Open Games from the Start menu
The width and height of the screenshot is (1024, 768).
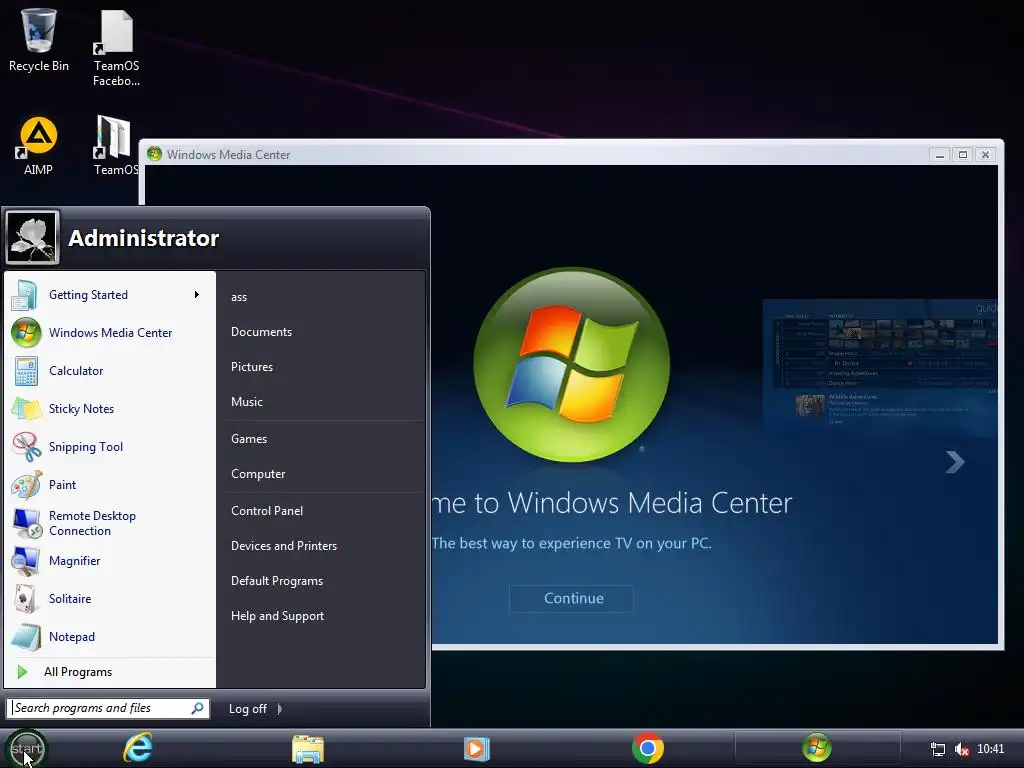pyautogui.click(x=249, y=439)
